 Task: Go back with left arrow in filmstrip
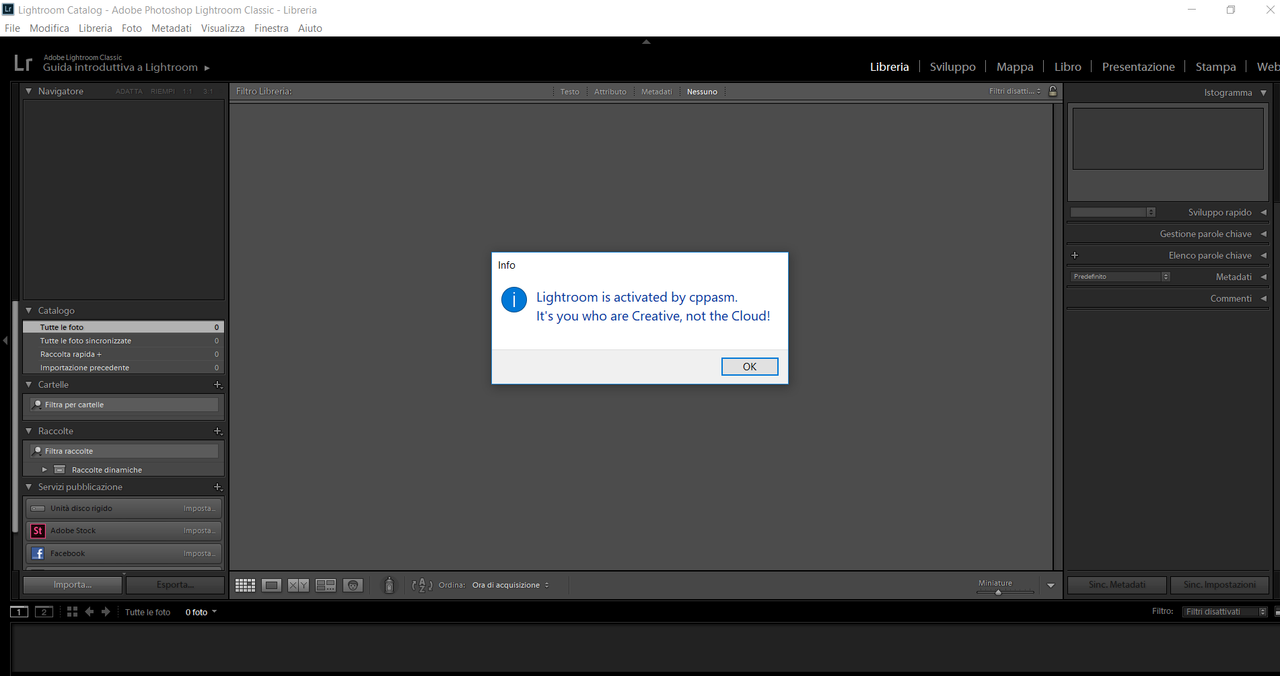[x=89, y=612]
